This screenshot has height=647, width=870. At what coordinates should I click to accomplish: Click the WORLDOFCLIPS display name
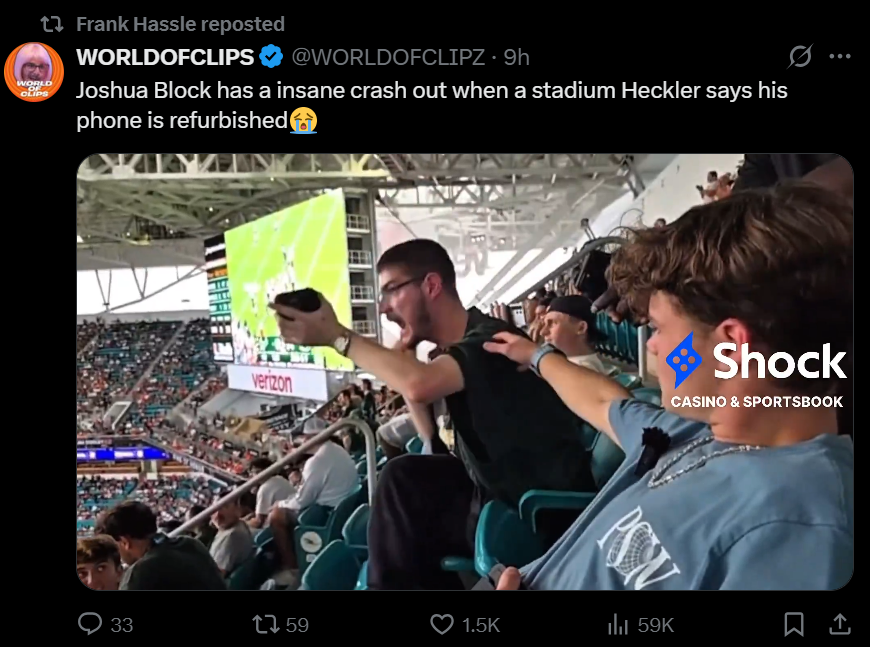(x=165, y=57)
